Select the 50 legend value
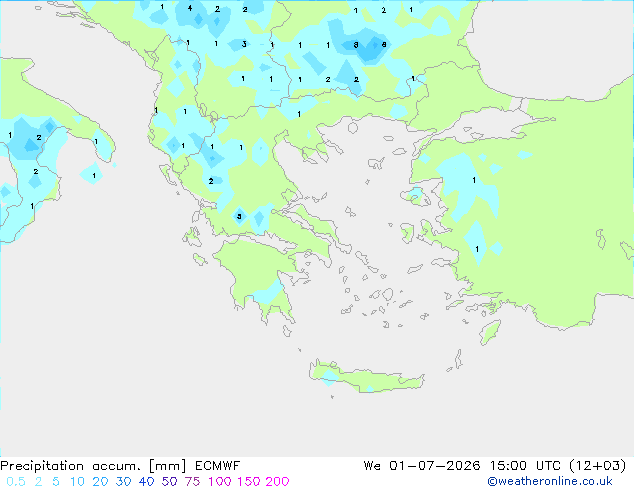Screen dimensions: 634x490 coord(169,482)
